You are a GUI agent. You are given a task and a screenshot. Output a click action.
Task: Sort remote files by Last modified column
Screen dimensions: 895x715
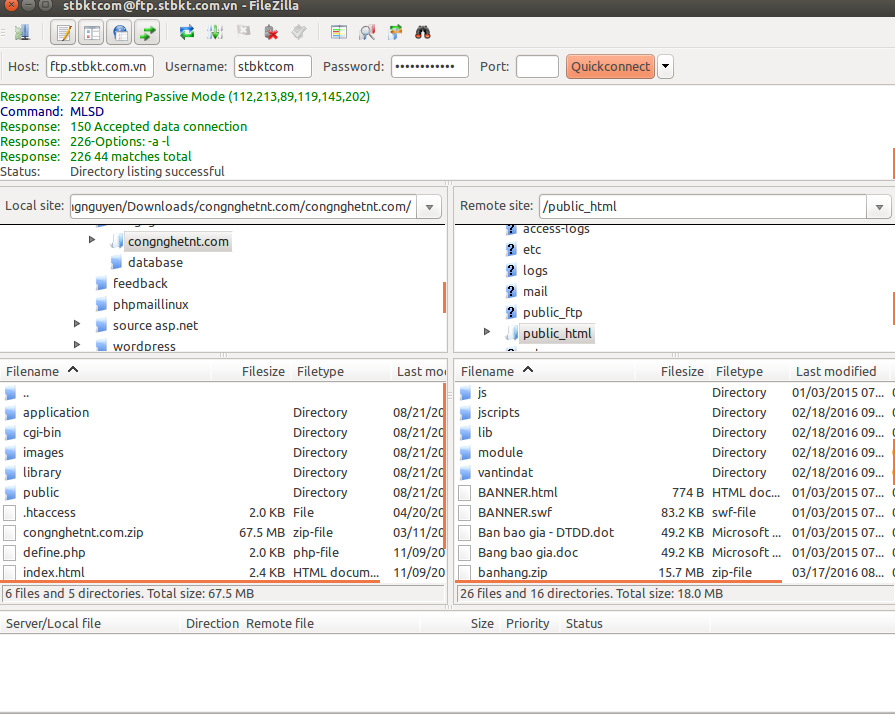pyautogui.click(x=835, y=371)
